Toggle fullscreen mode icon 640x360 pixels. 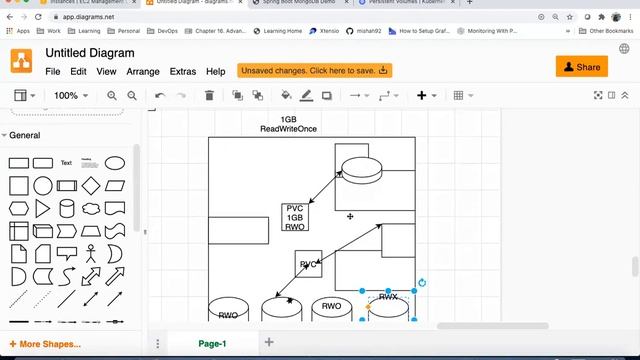pyautogui.click(x=598, y=95)
